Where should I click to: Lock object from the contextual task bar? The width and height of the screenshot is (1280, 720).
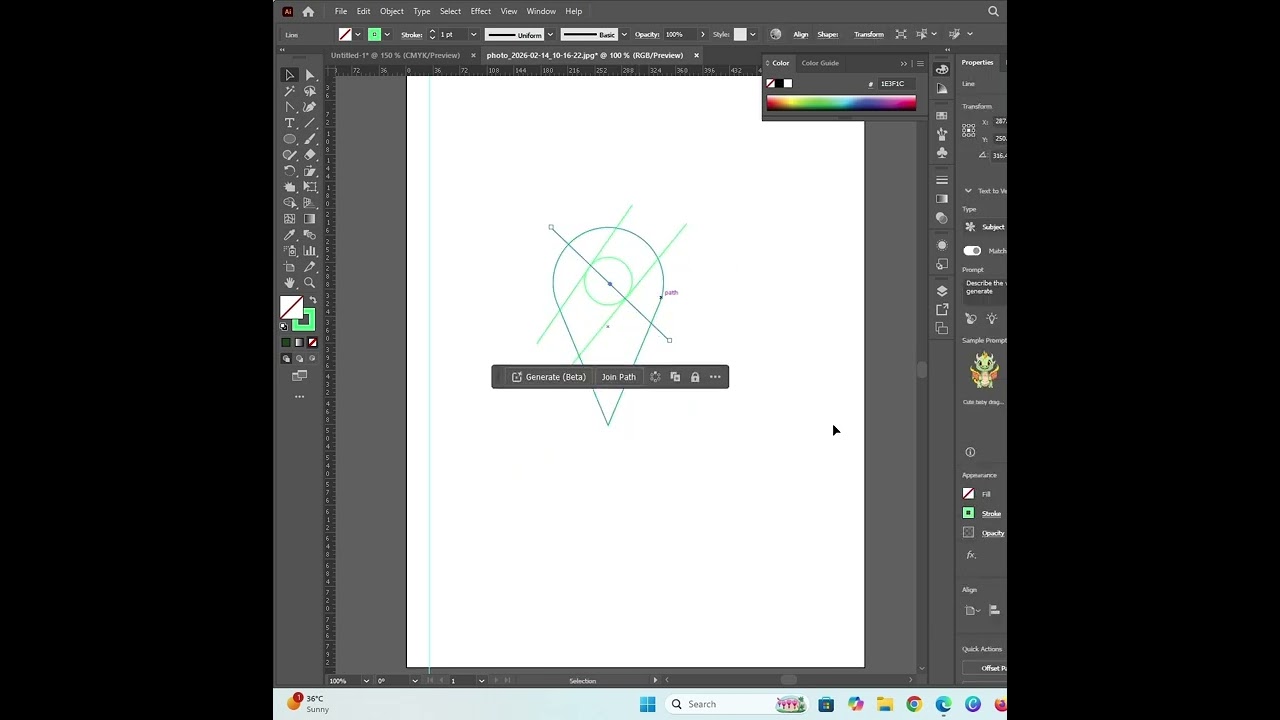click(x=695, y=377)
